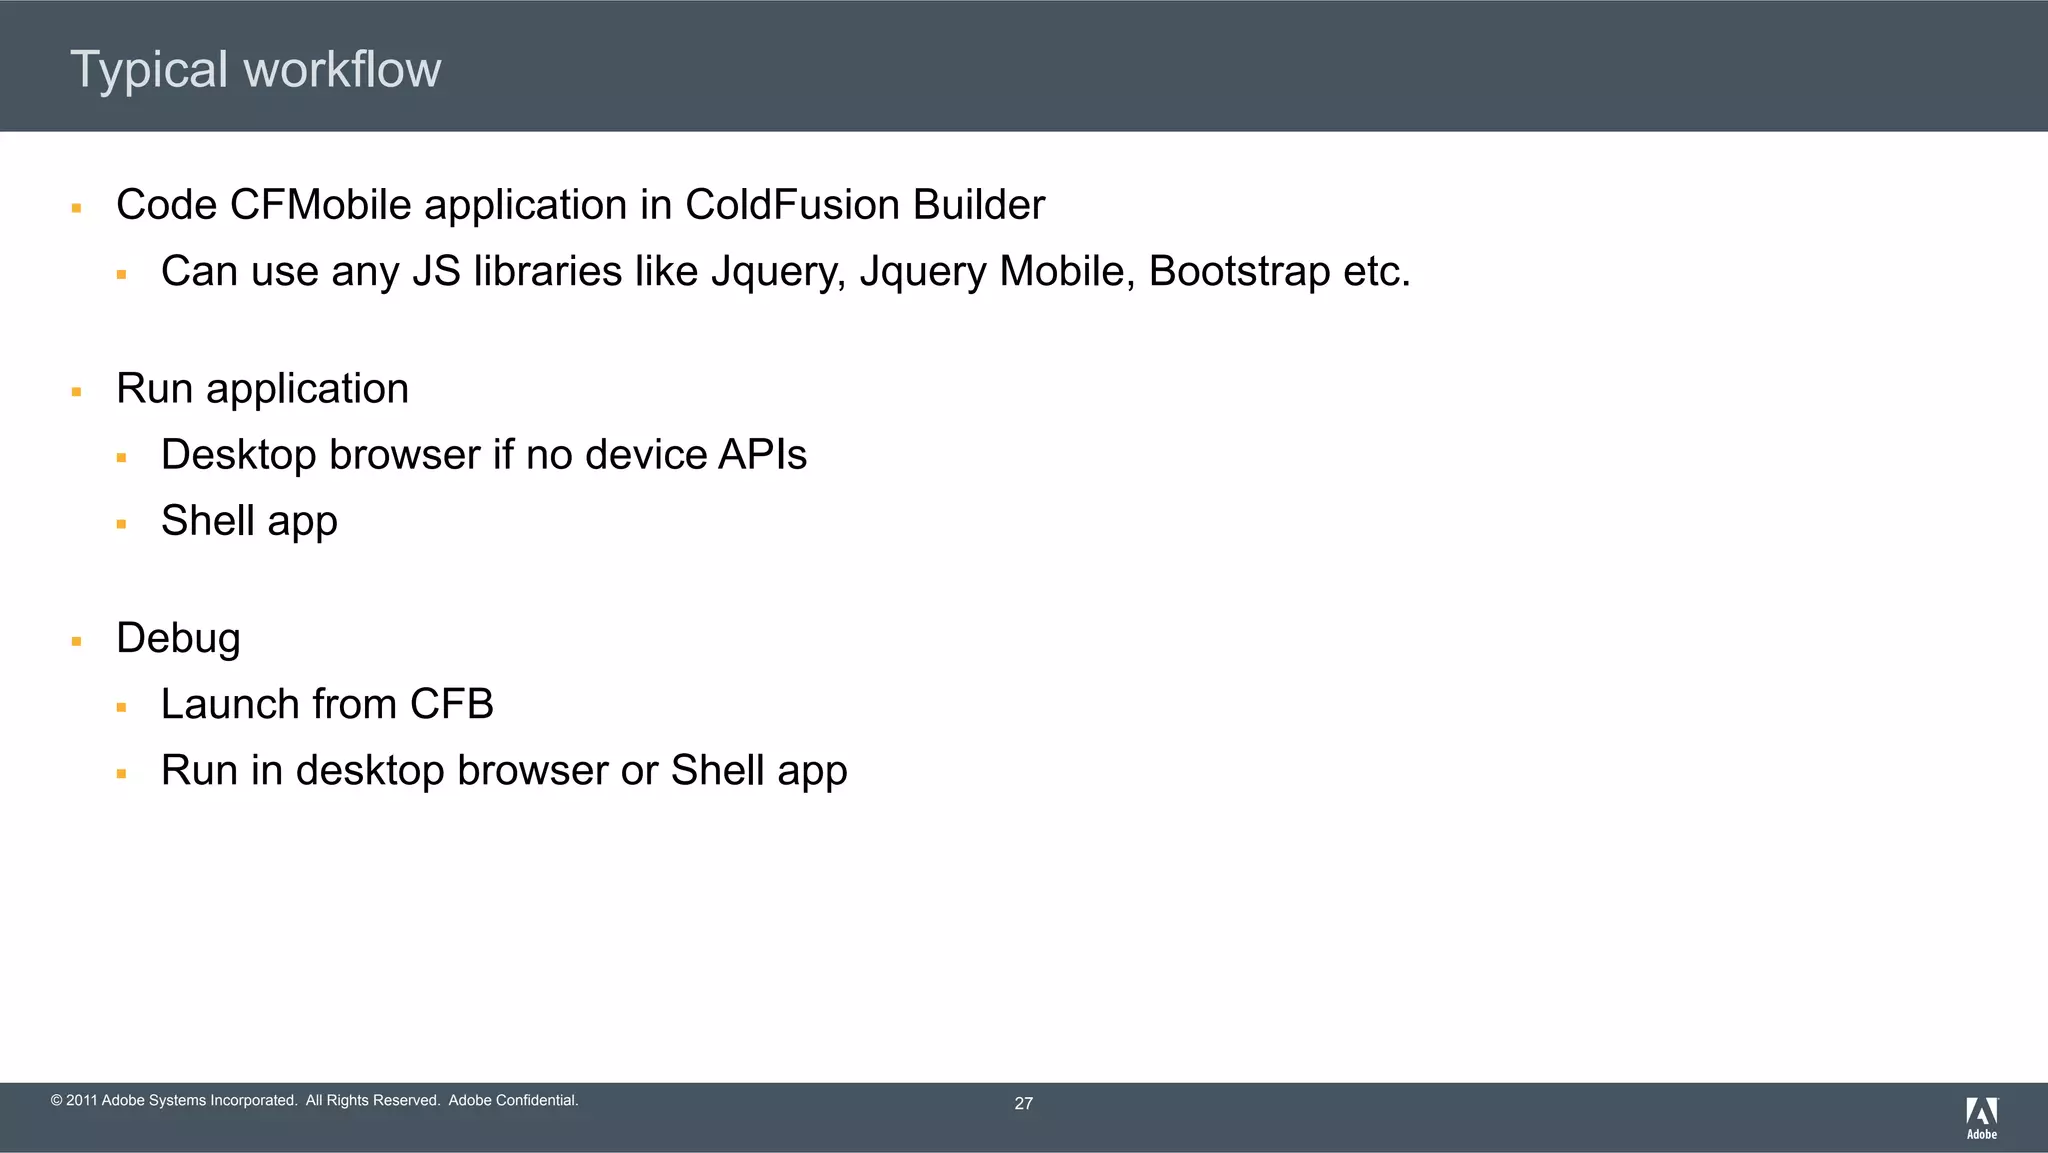Click the line mentioning Jquery Mobile and Bootstrap
This screenshot has width=2048, height=1153.
785,271
